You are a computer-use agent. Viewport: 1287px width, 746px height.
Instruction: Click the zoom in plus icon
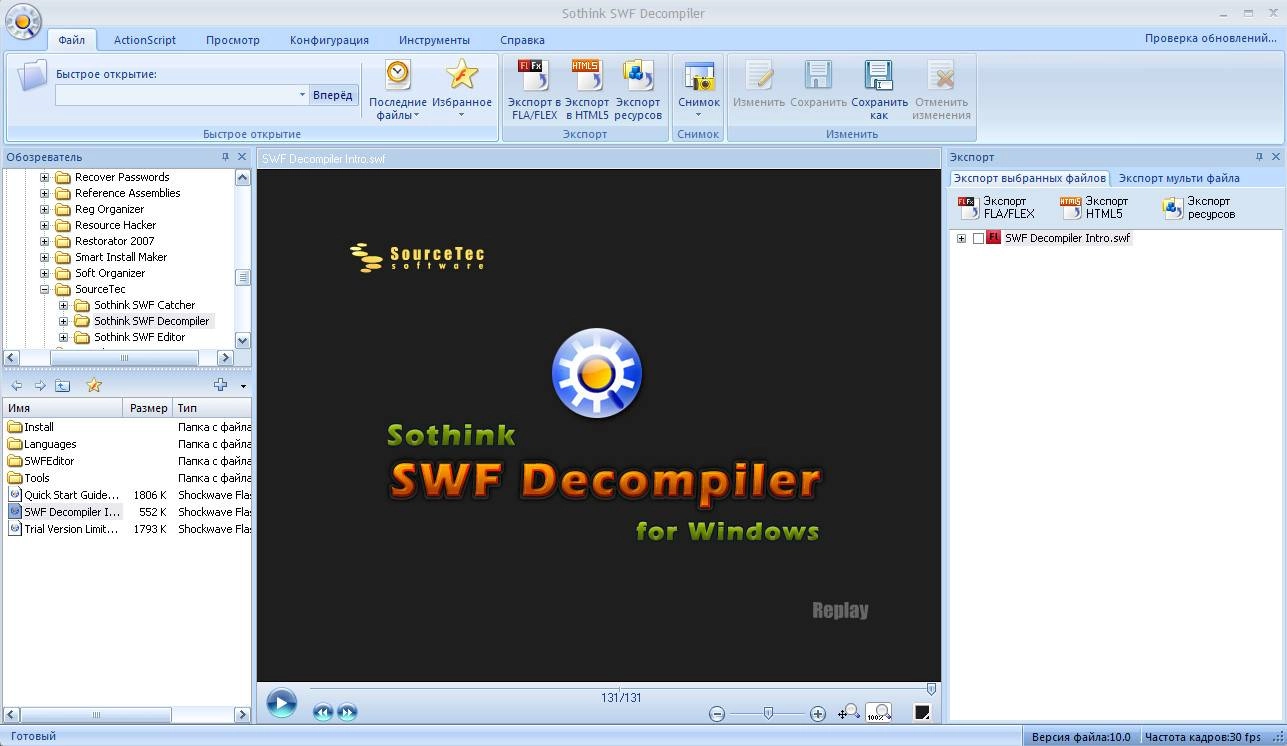[x=818, y=713]
